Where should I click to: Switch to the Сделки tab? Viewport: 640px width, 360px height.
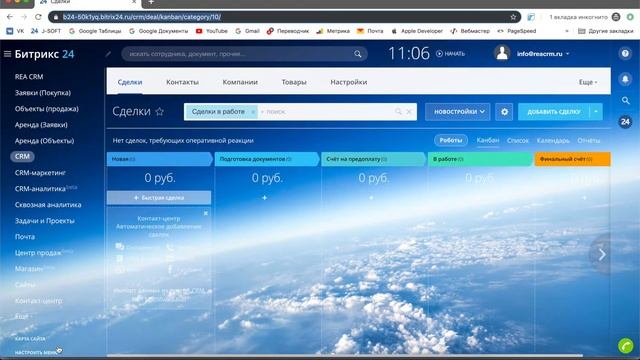point(130,82)
